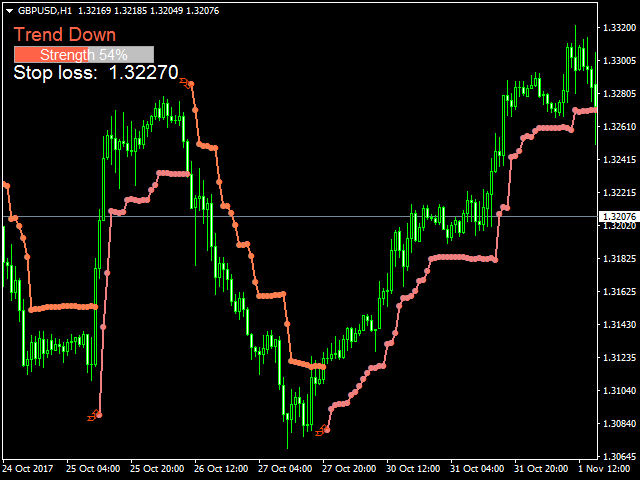Click the 1.30840 price axis label
This screenshot has height=480, width=640.
pyautogui.click(x=619, y=424)
